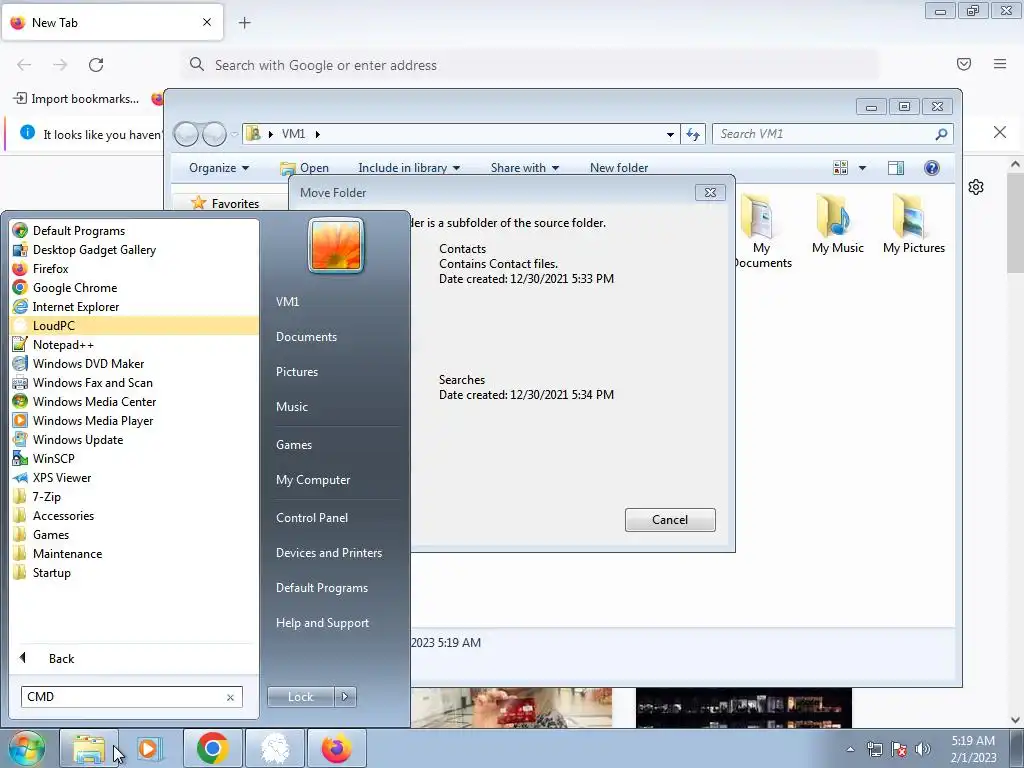Click Import bookmarks in Firefox toolbar
This screenshot has width=1024, height=768.
(76, 99)
